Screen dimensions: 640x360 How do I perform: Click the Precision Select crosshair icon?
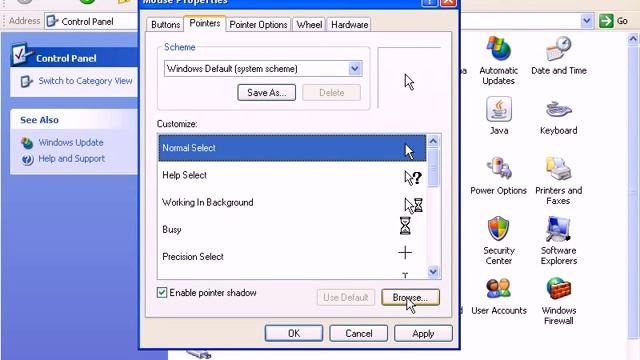(405, 253)
